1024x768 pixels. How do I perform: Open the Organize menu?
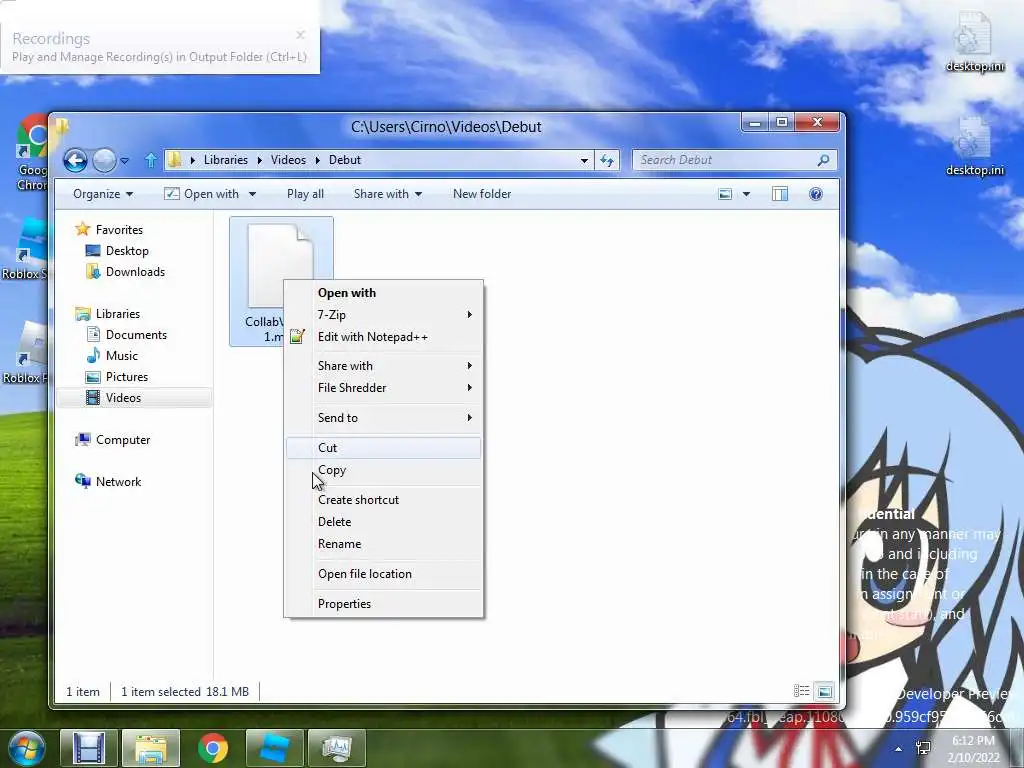(x=103, y=194)
